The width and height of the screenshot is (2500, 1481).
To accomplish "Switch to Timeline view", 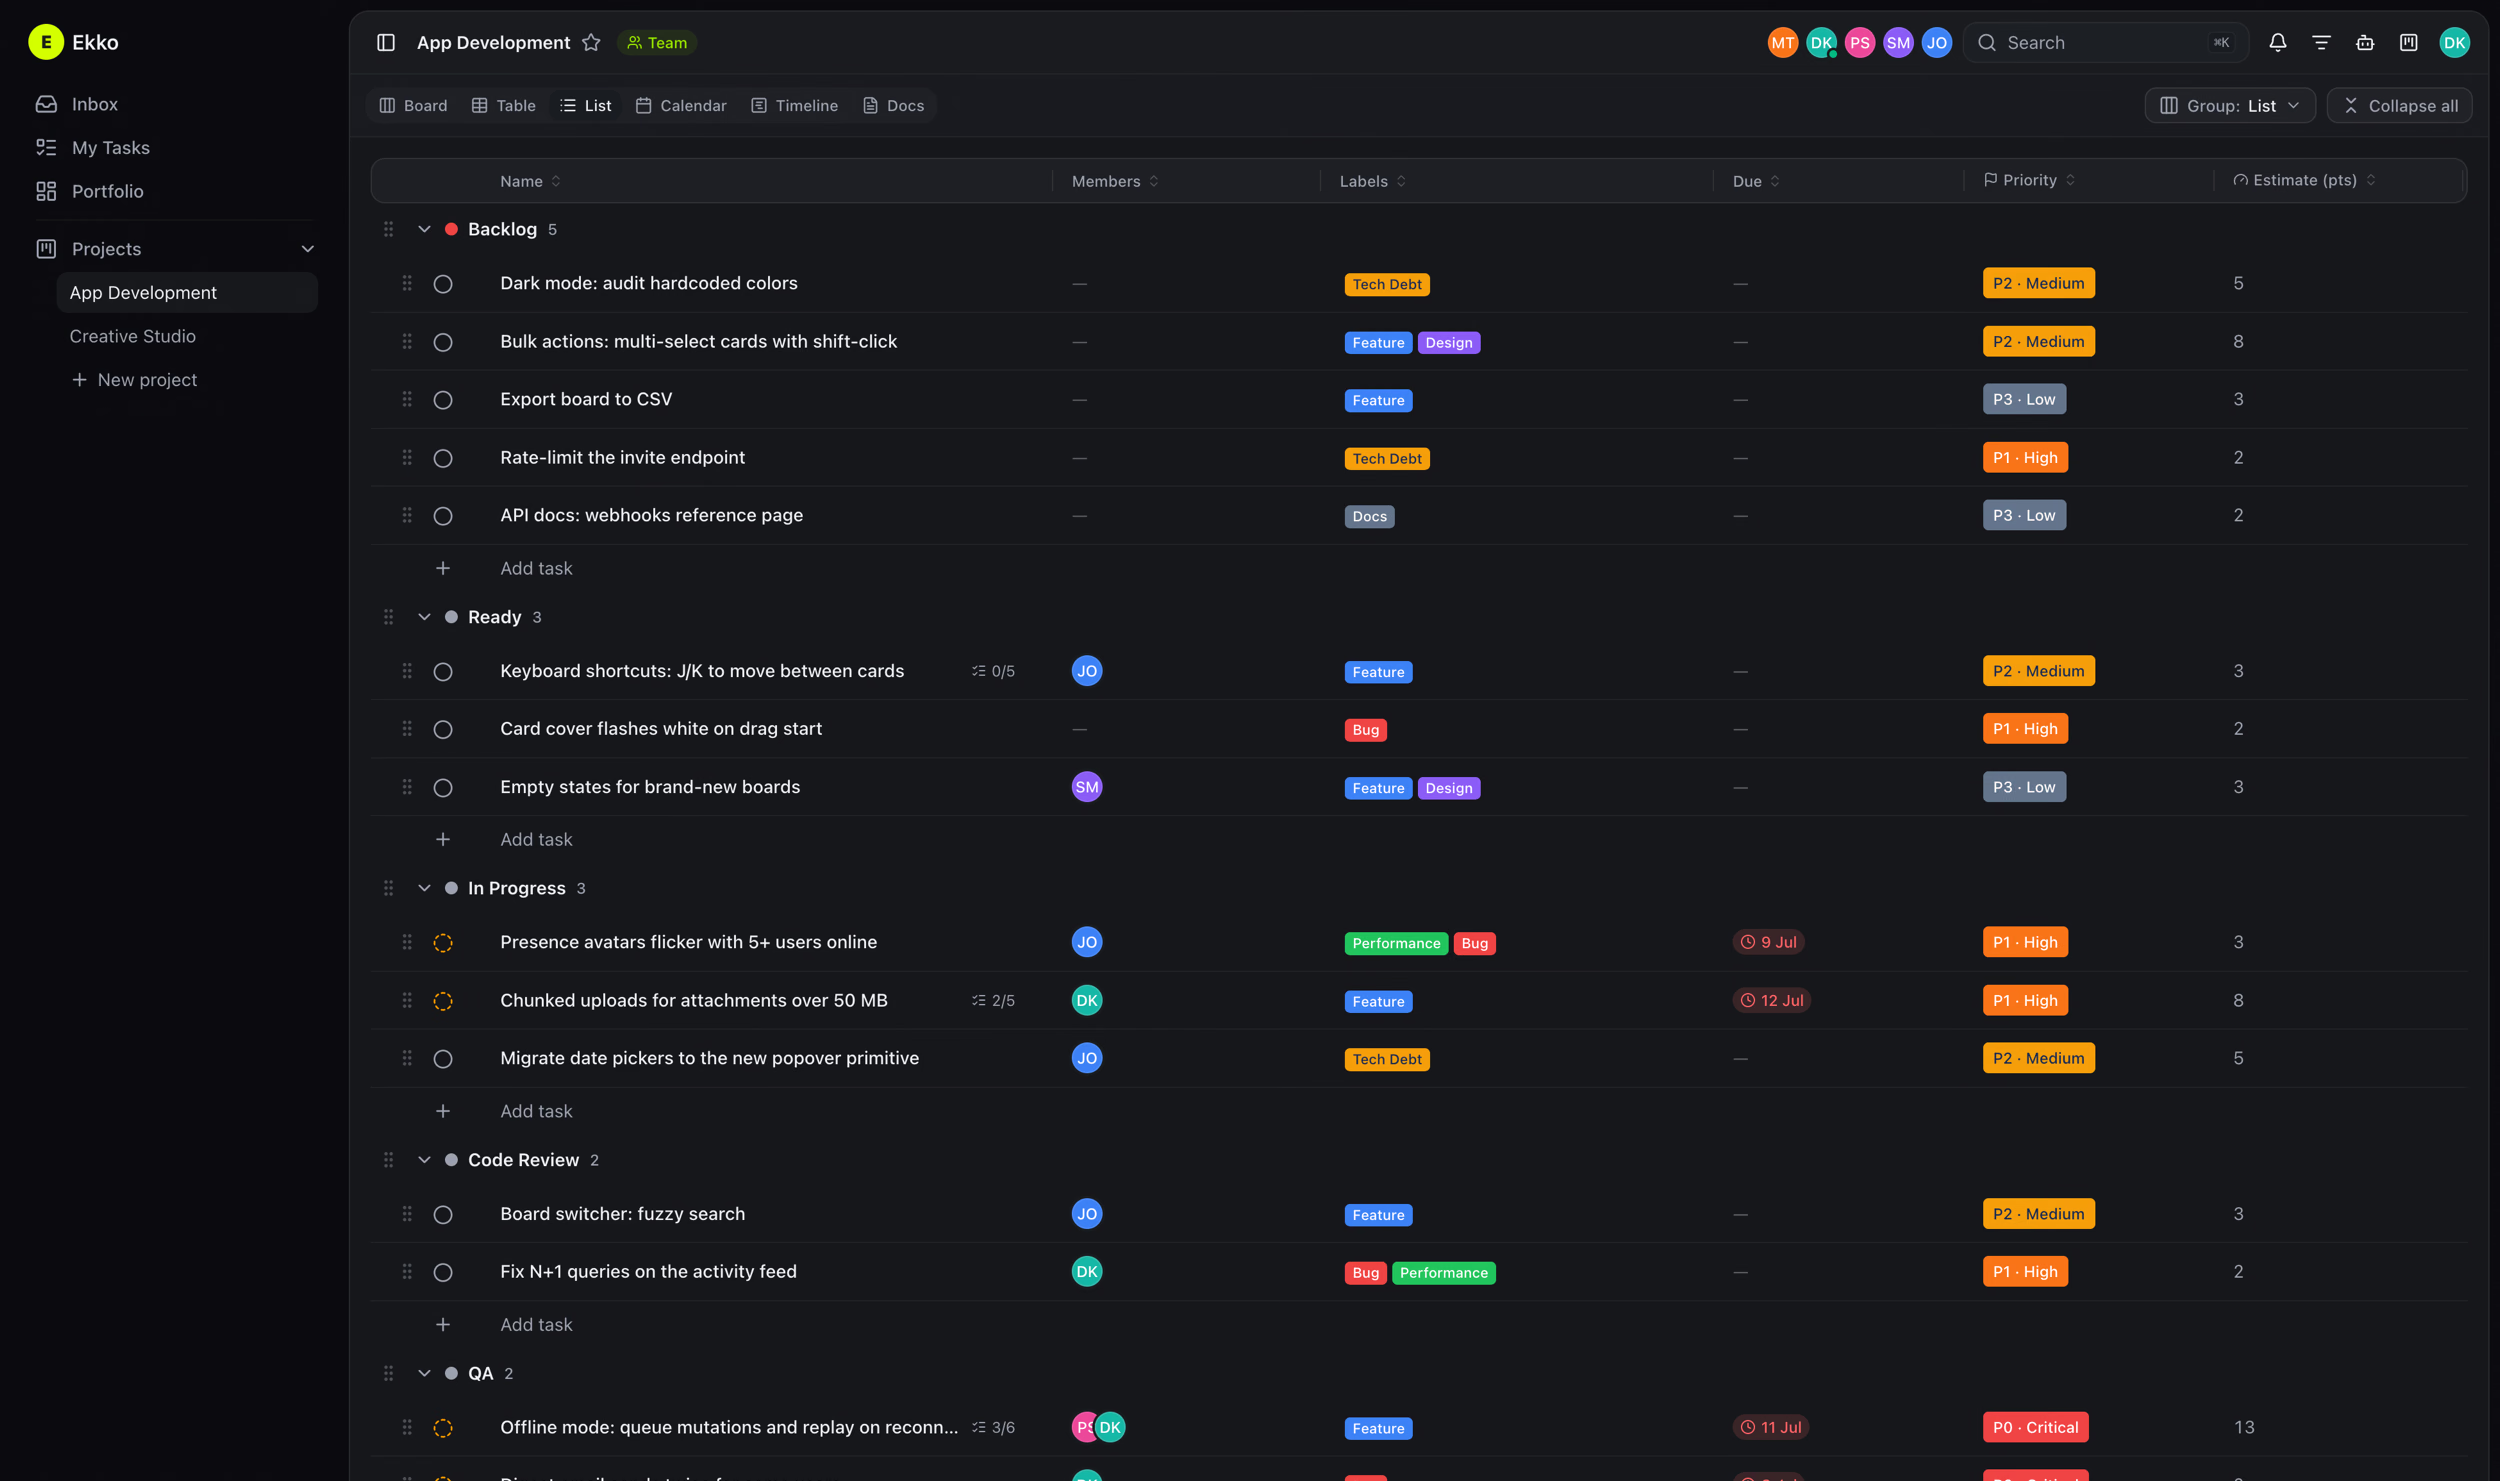I will click(x=795, y=105).
